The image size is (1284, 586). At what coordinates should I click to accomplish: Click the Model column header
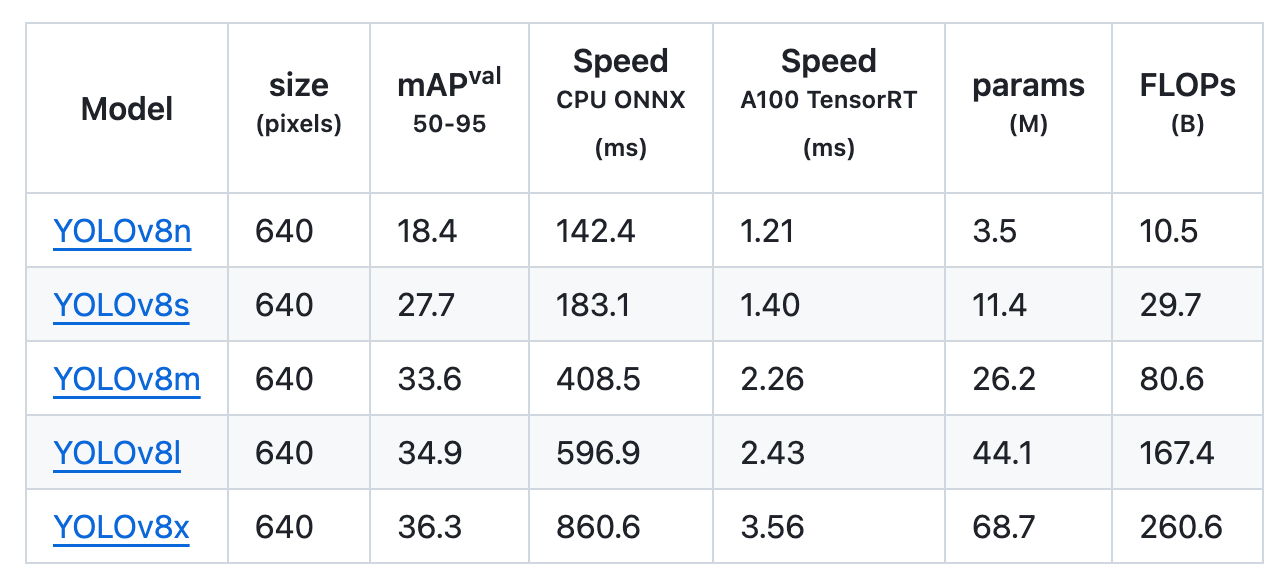[127, 108]
